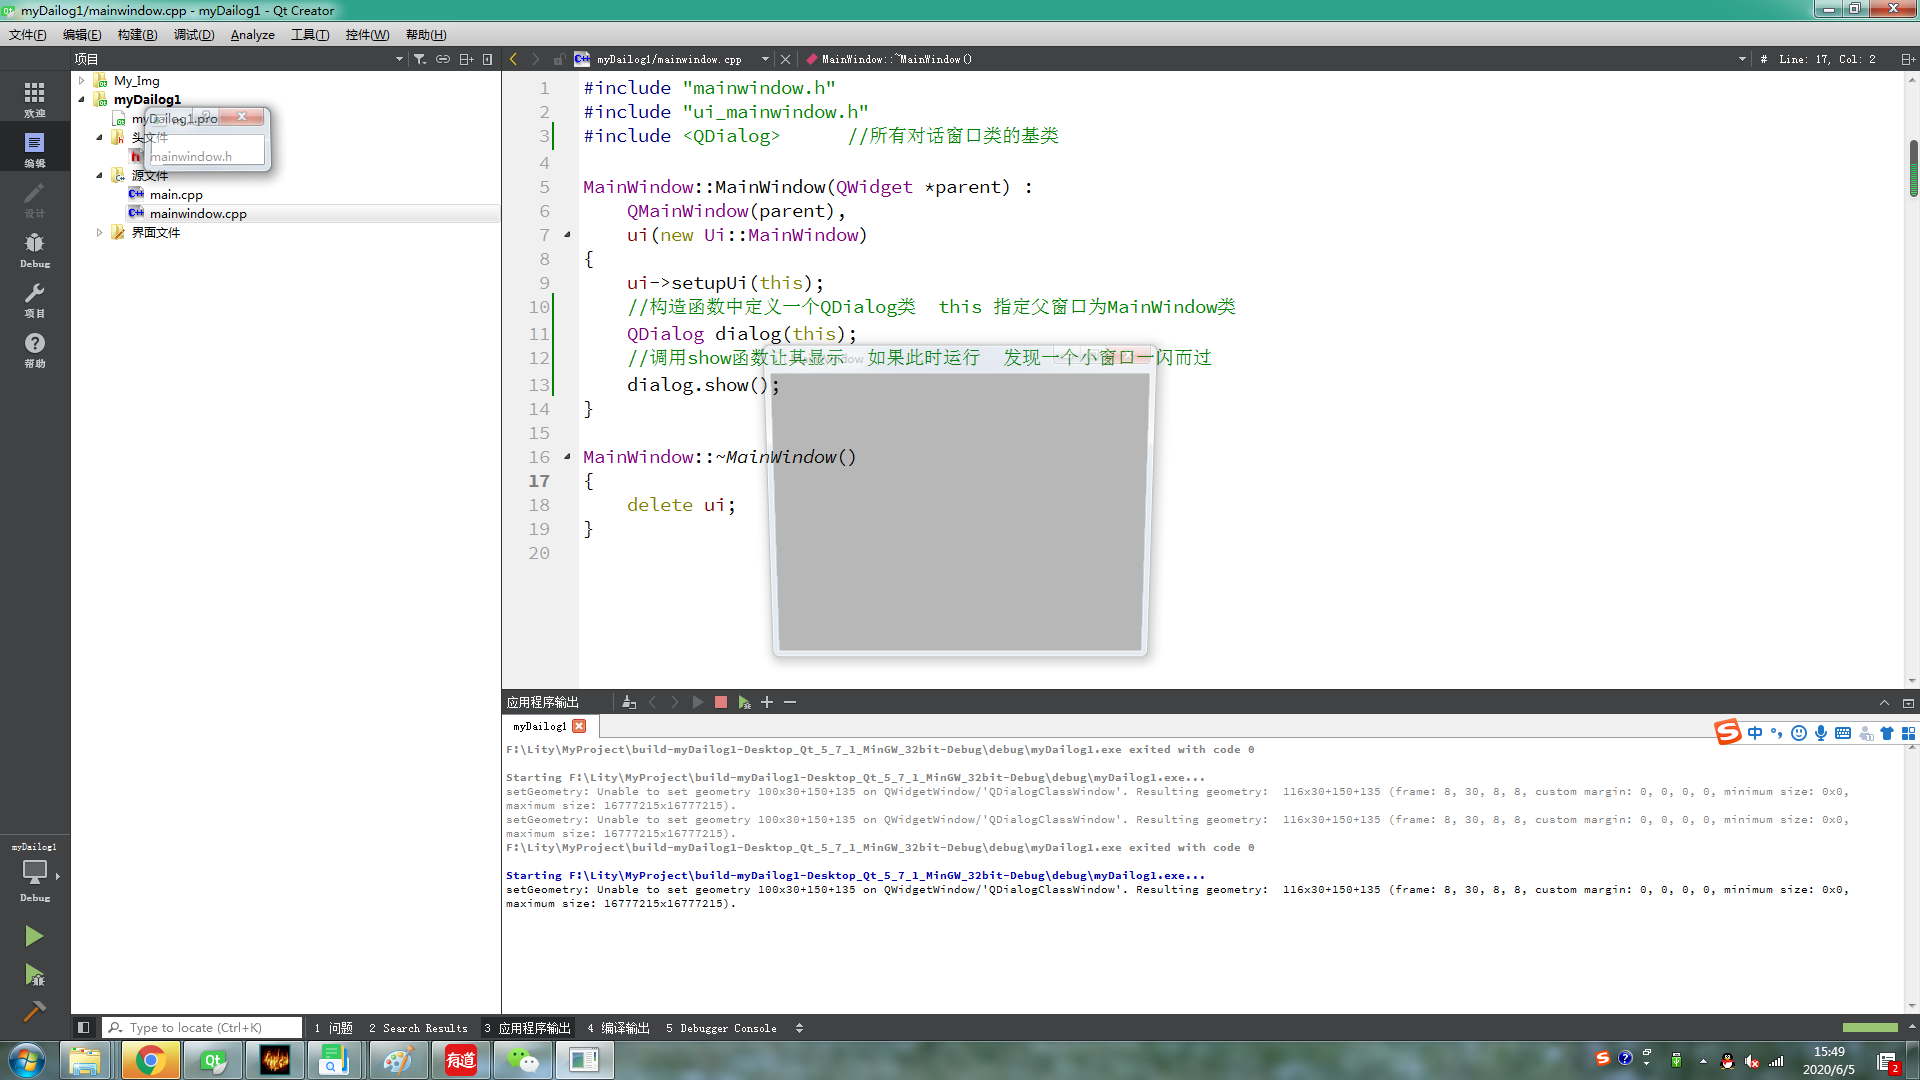Open the 构建(B) menu
Image resolution: width=1920 pixels, height=1080 pixels.
[137, 34]
